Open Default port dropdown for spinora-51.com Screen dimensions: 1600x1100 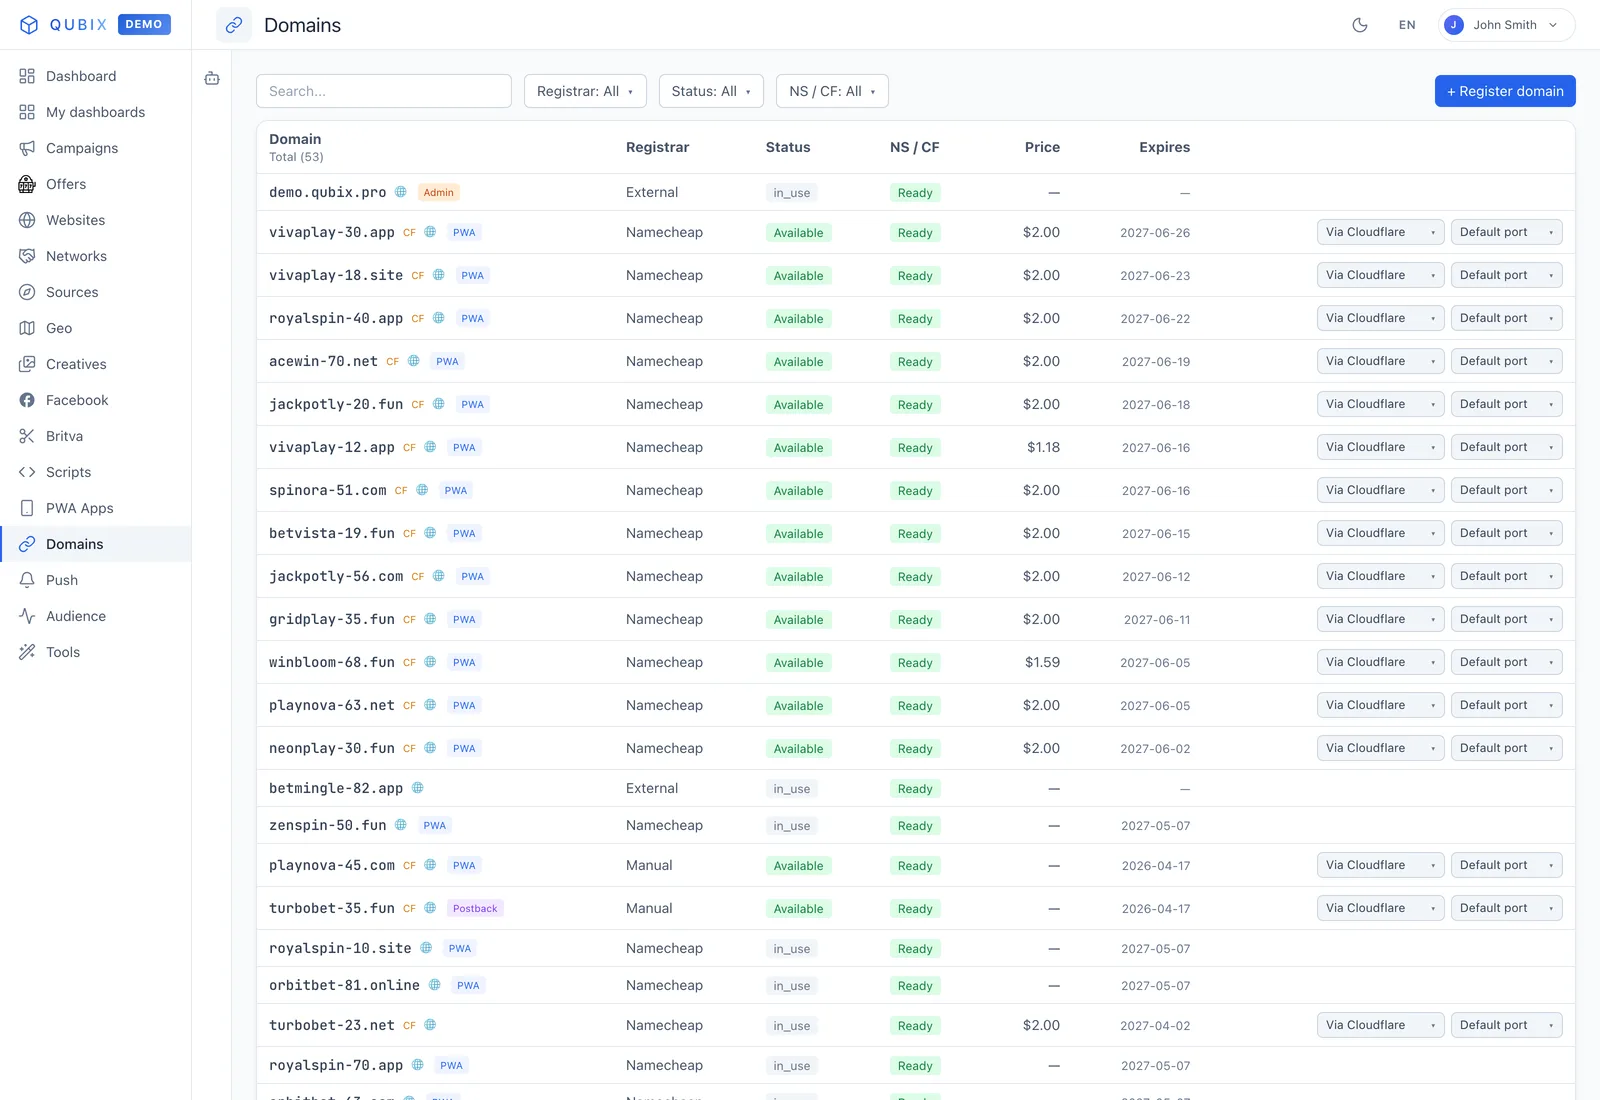(1506, 490)
